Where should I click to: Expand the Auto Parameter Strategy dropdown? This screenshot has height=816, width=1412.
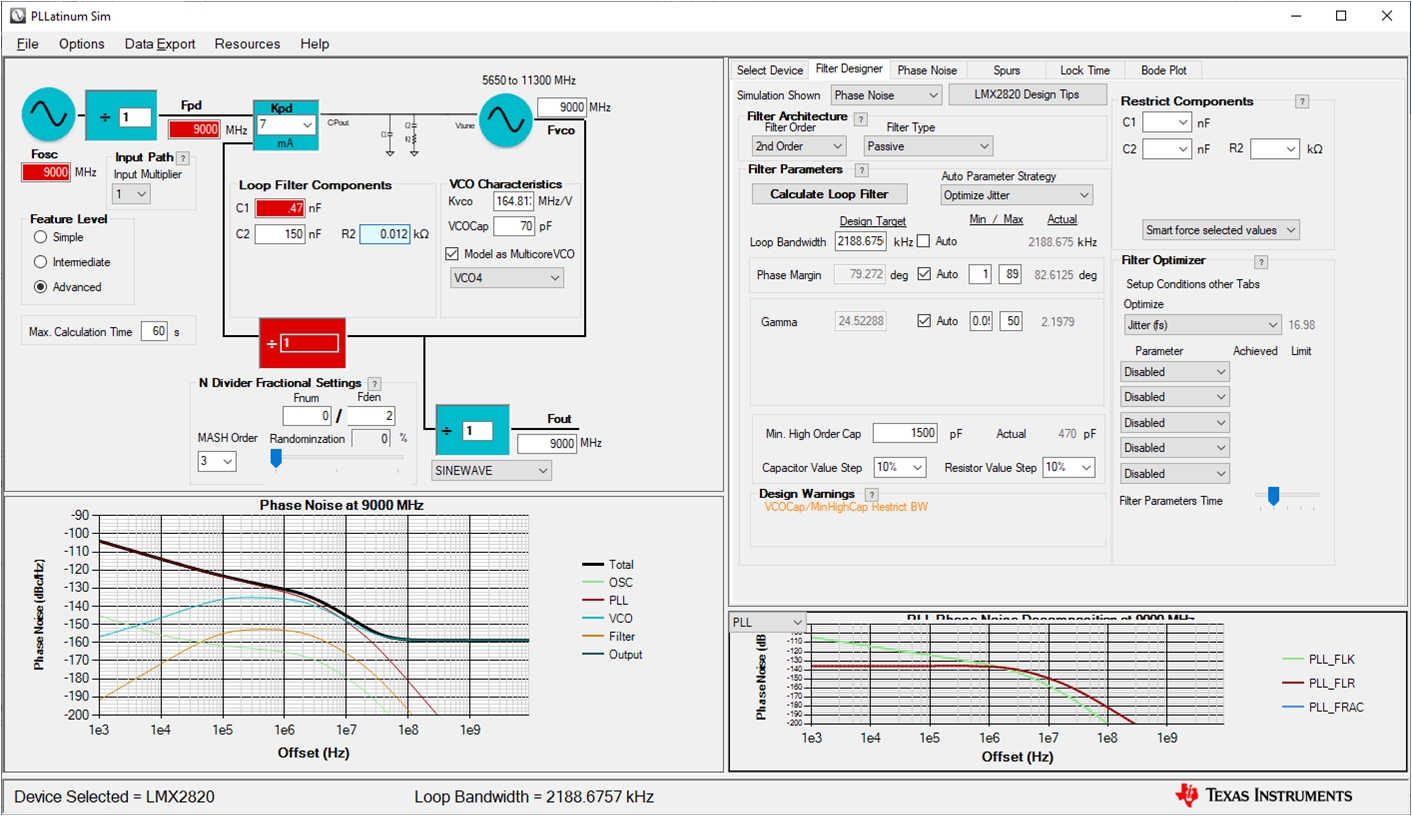click(1016, 195)
